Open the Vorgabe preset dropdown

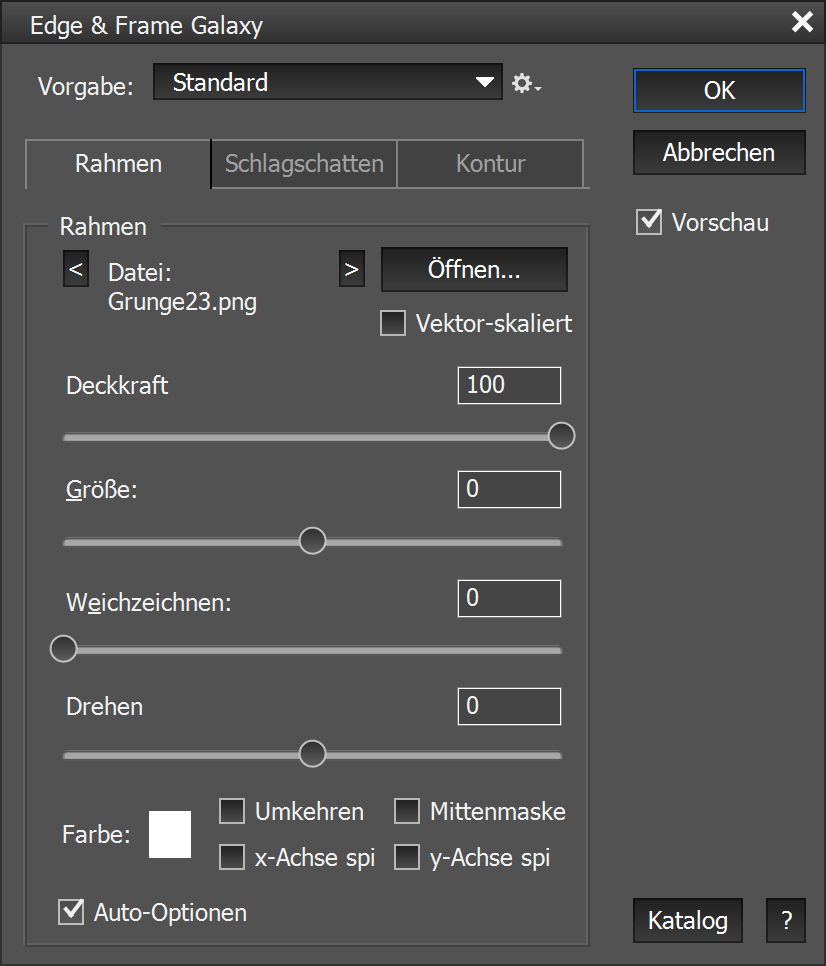pyautogui.click(x=327, y=82)
